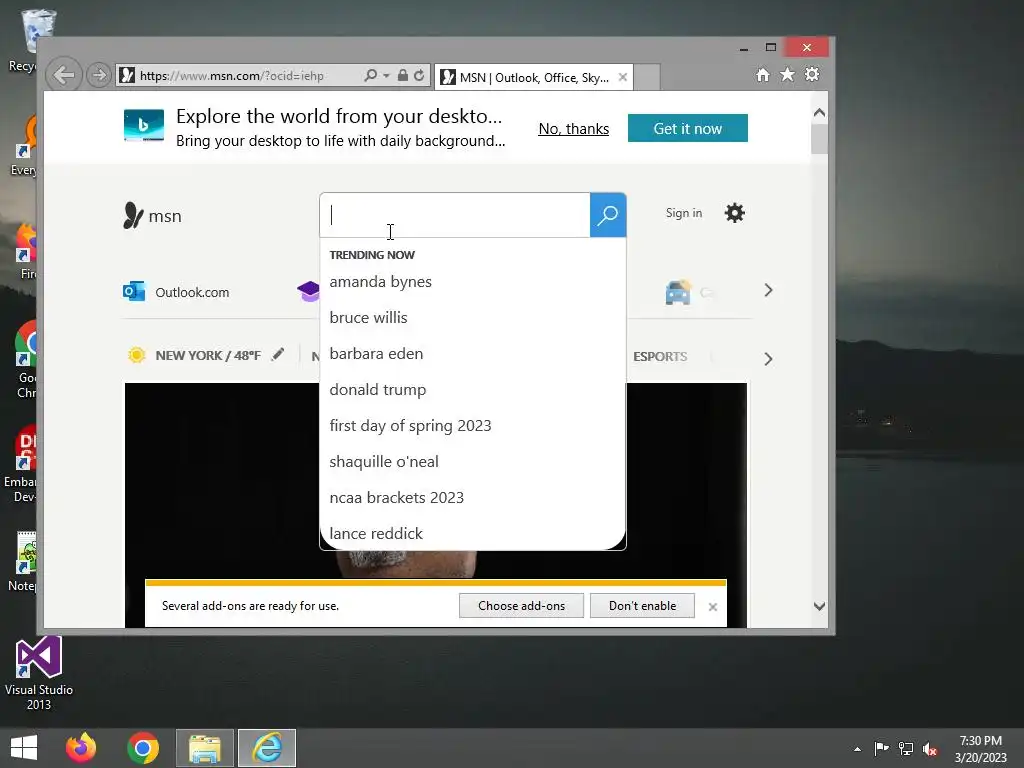Click the Internet Explorer Back arrow button
This screenshot has width=1024, height=768.
point(64,75)
